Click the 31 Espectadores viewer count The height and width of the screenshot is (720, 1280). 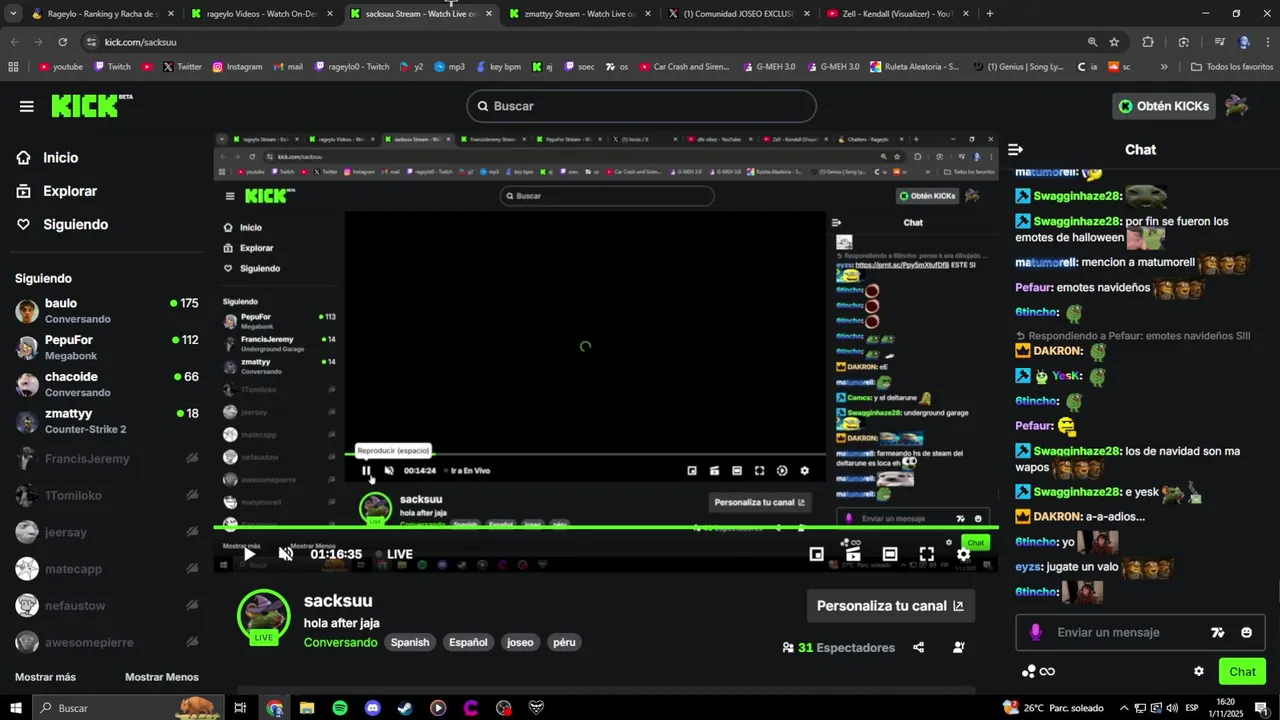838,648
